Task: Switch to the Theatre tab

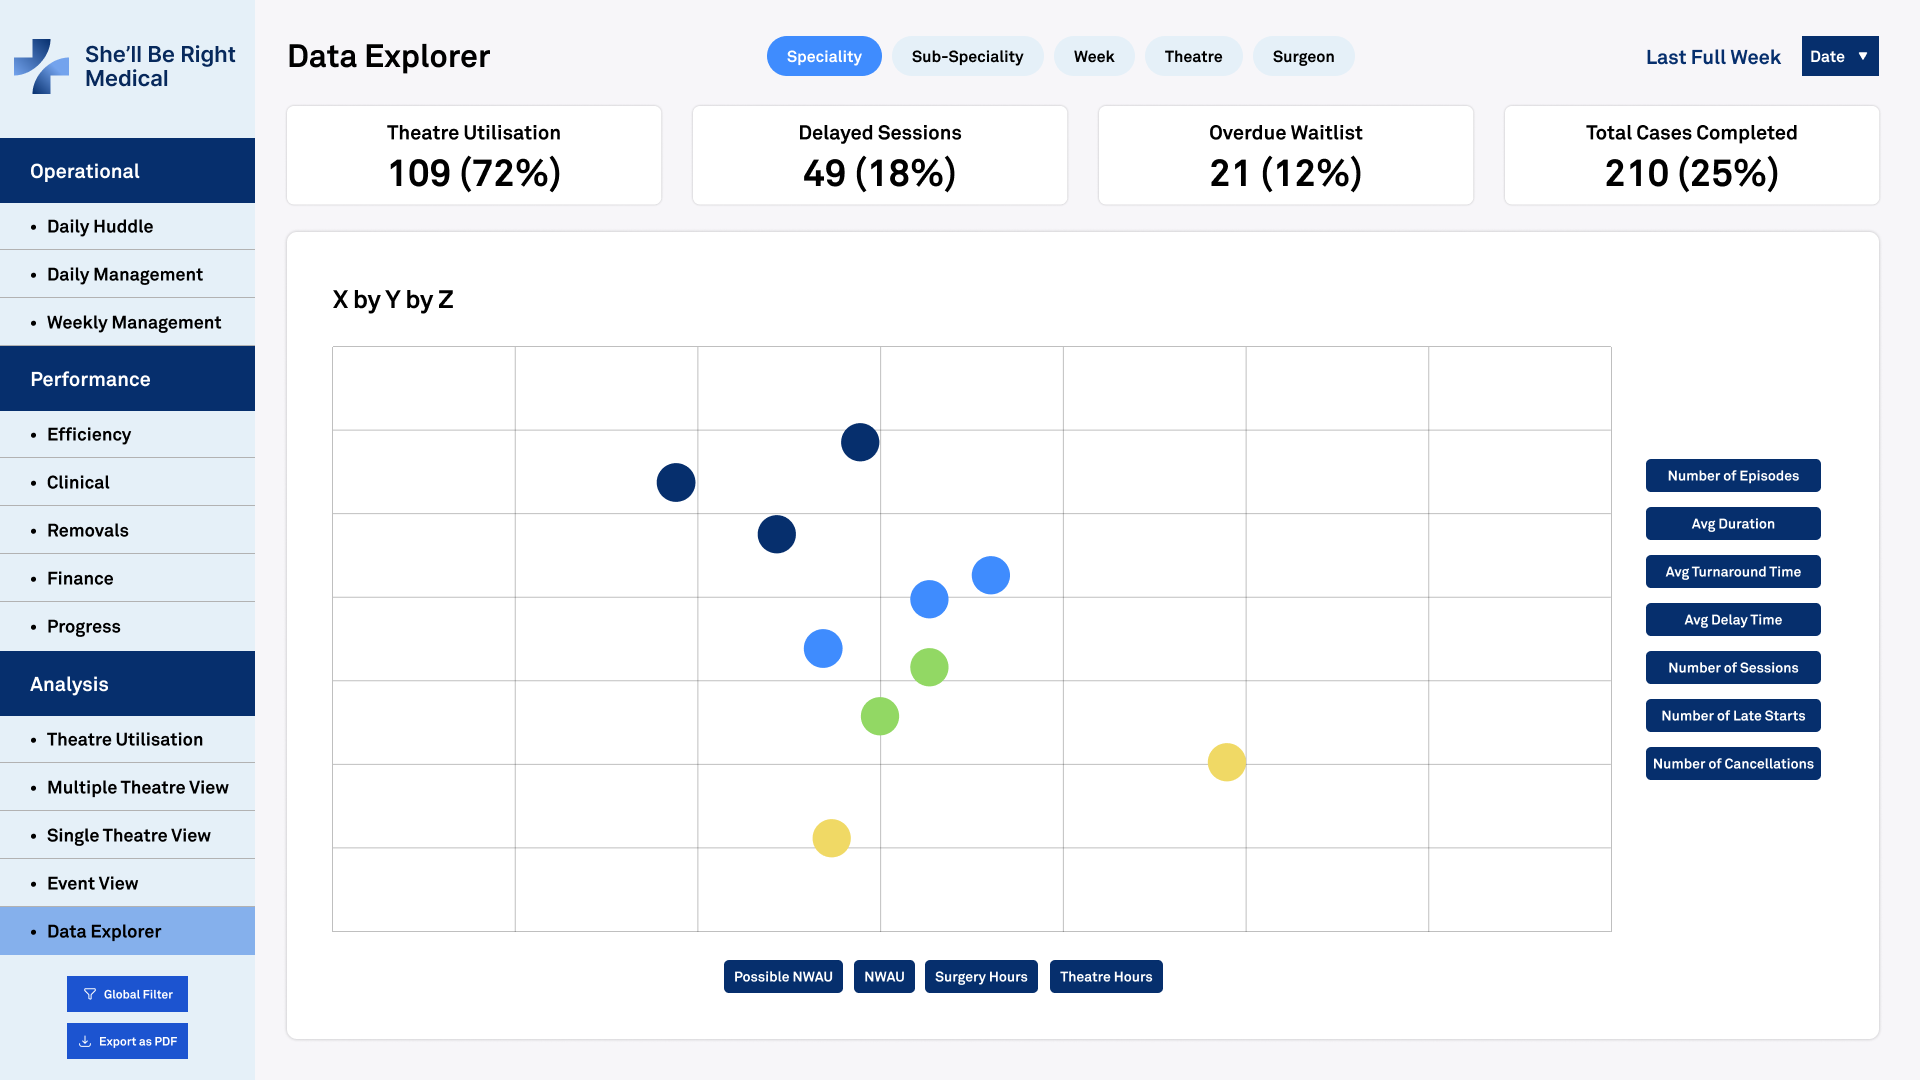Action: (1193, 56)
